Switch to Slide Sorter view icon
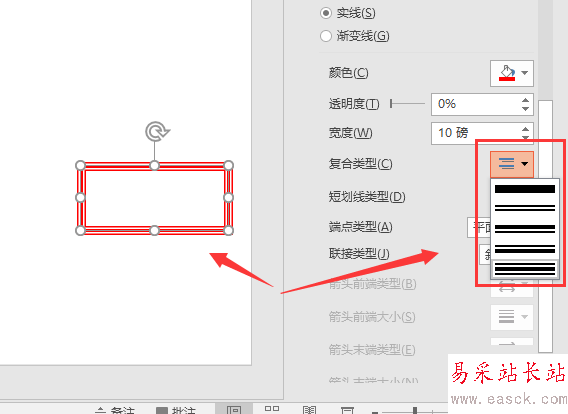Image resolution: width=568 pixels, height=414 pixels. tap(272, 409)
